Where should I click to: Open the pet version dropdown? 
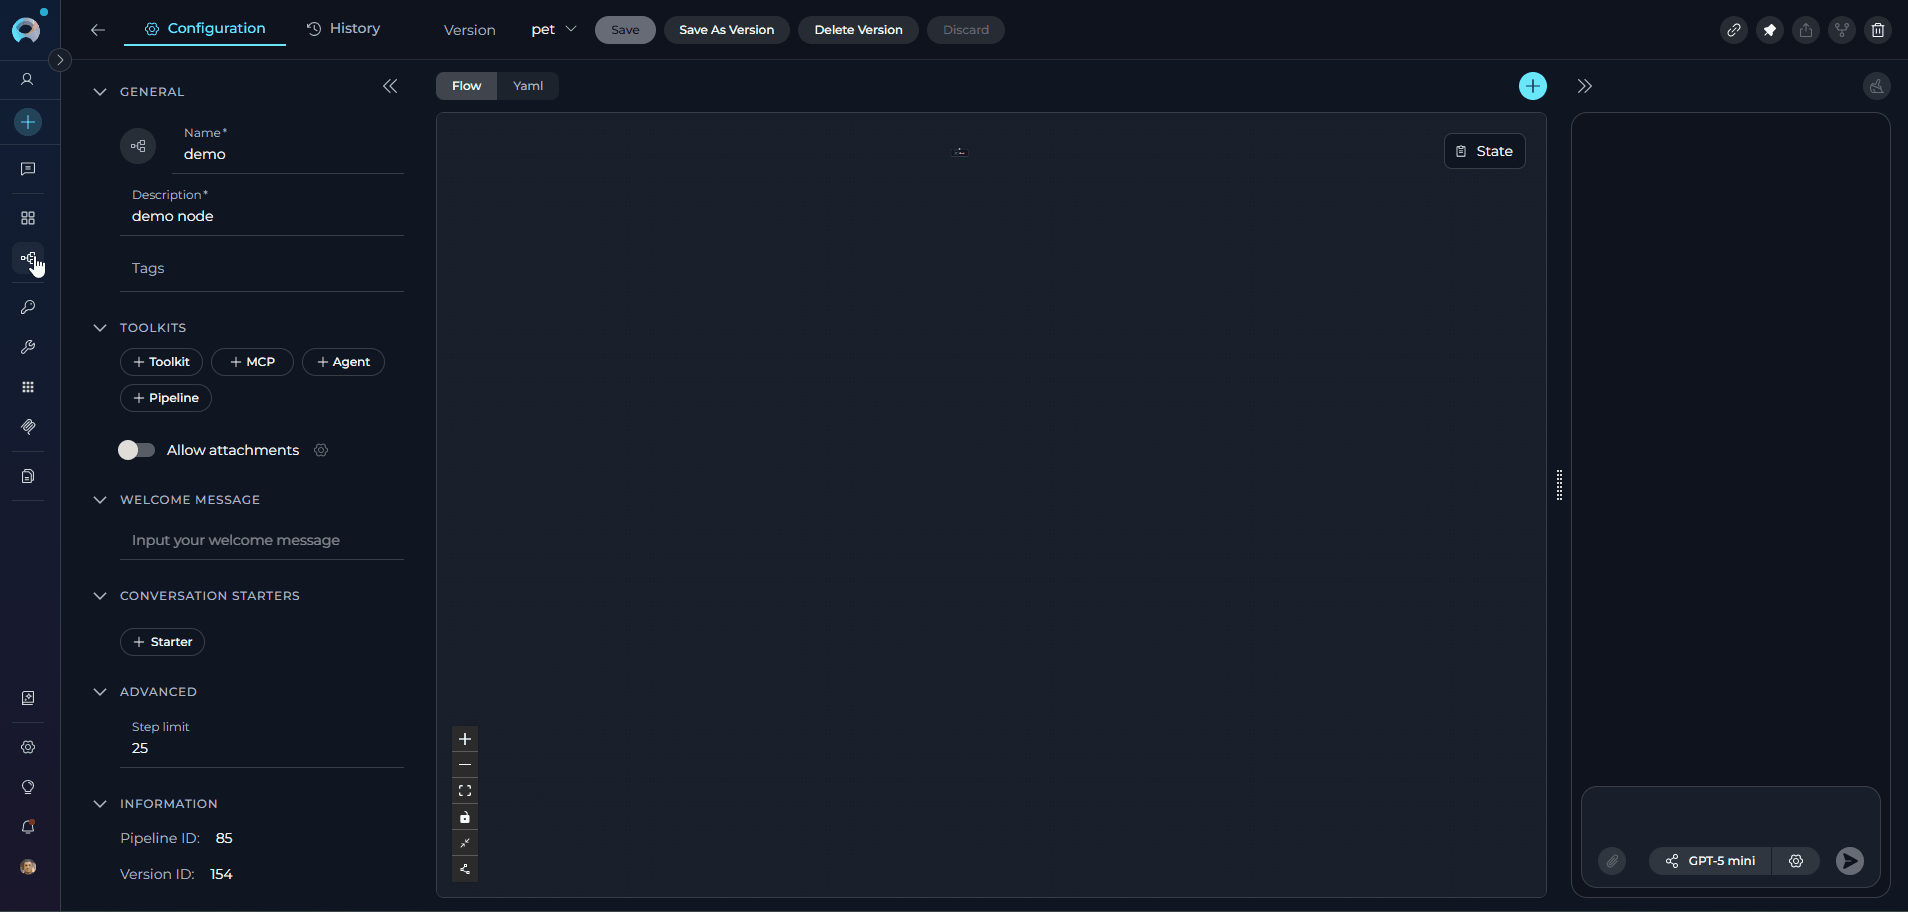[x=554, y=30]
